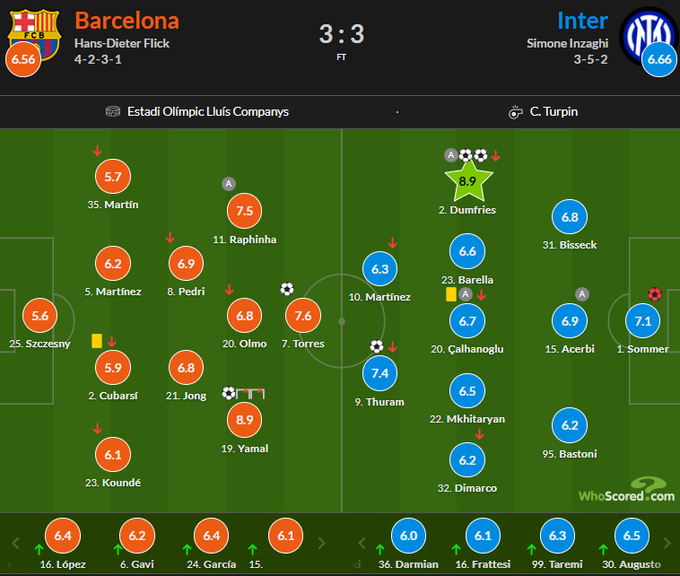Screen dimensions: 680x576
Task: Click the WhoScored.com logo
Action: 626,494
